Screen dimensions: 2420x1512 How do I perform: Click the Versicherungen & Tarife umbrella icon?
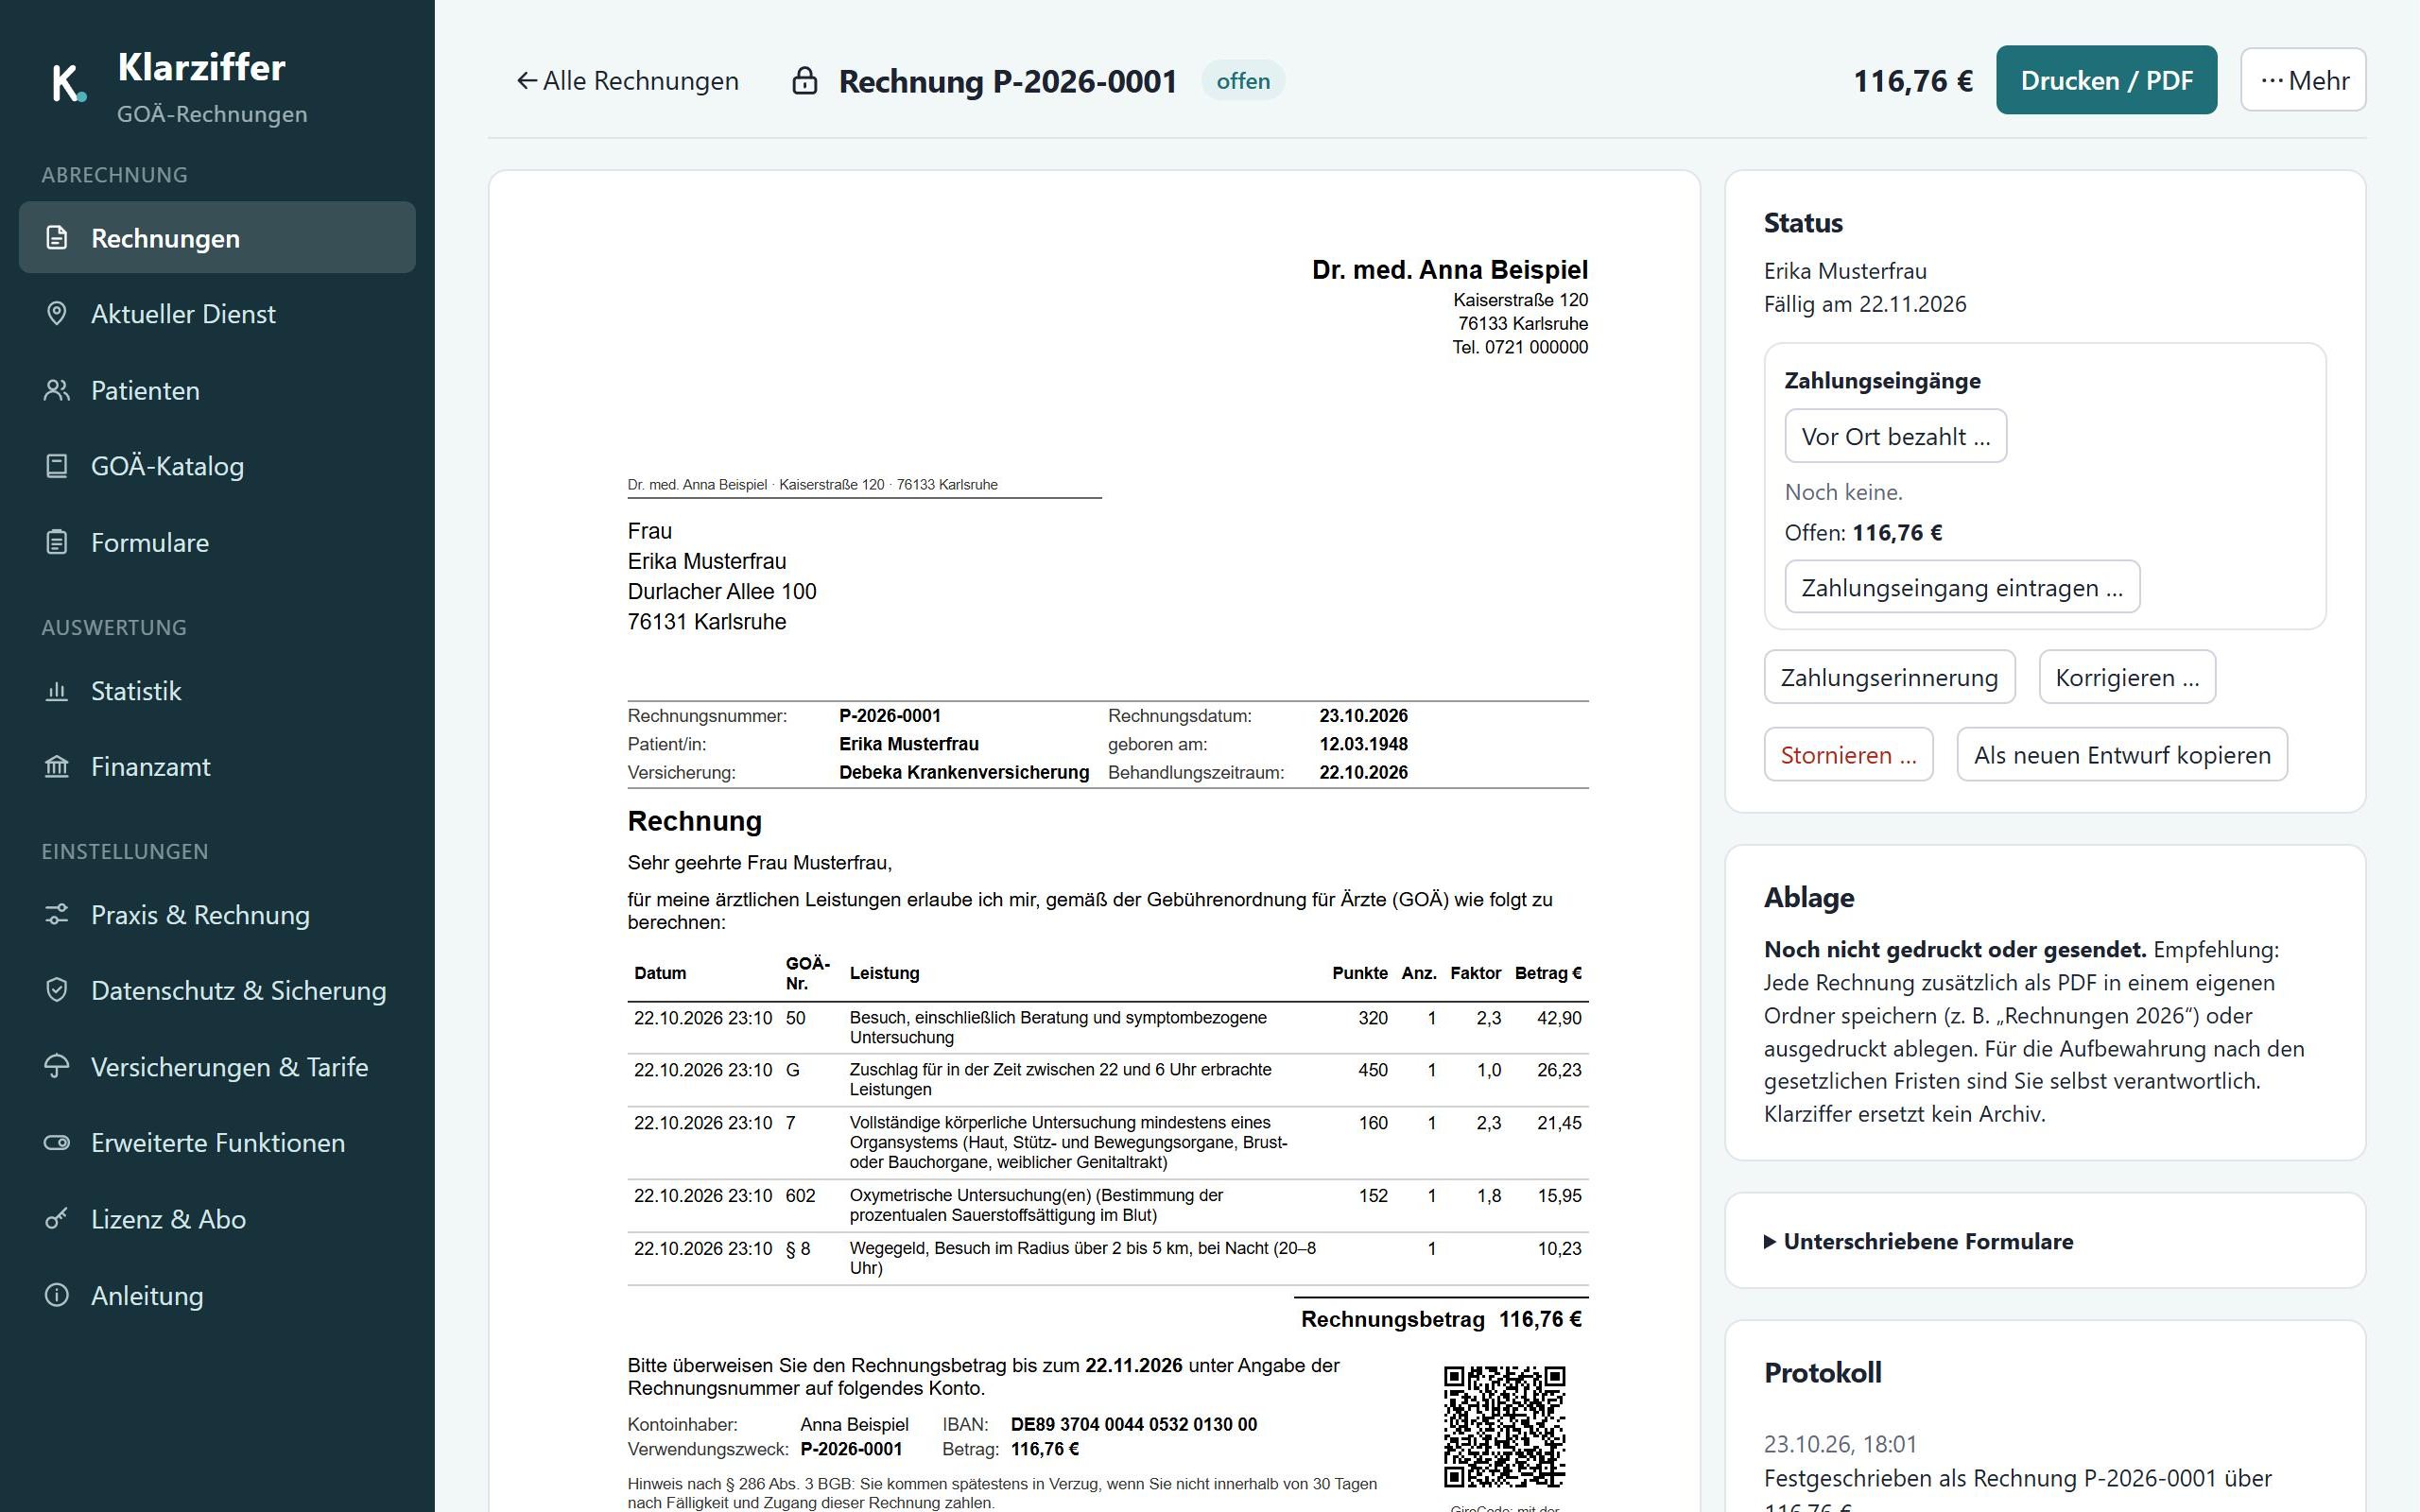click(57, 1066)
